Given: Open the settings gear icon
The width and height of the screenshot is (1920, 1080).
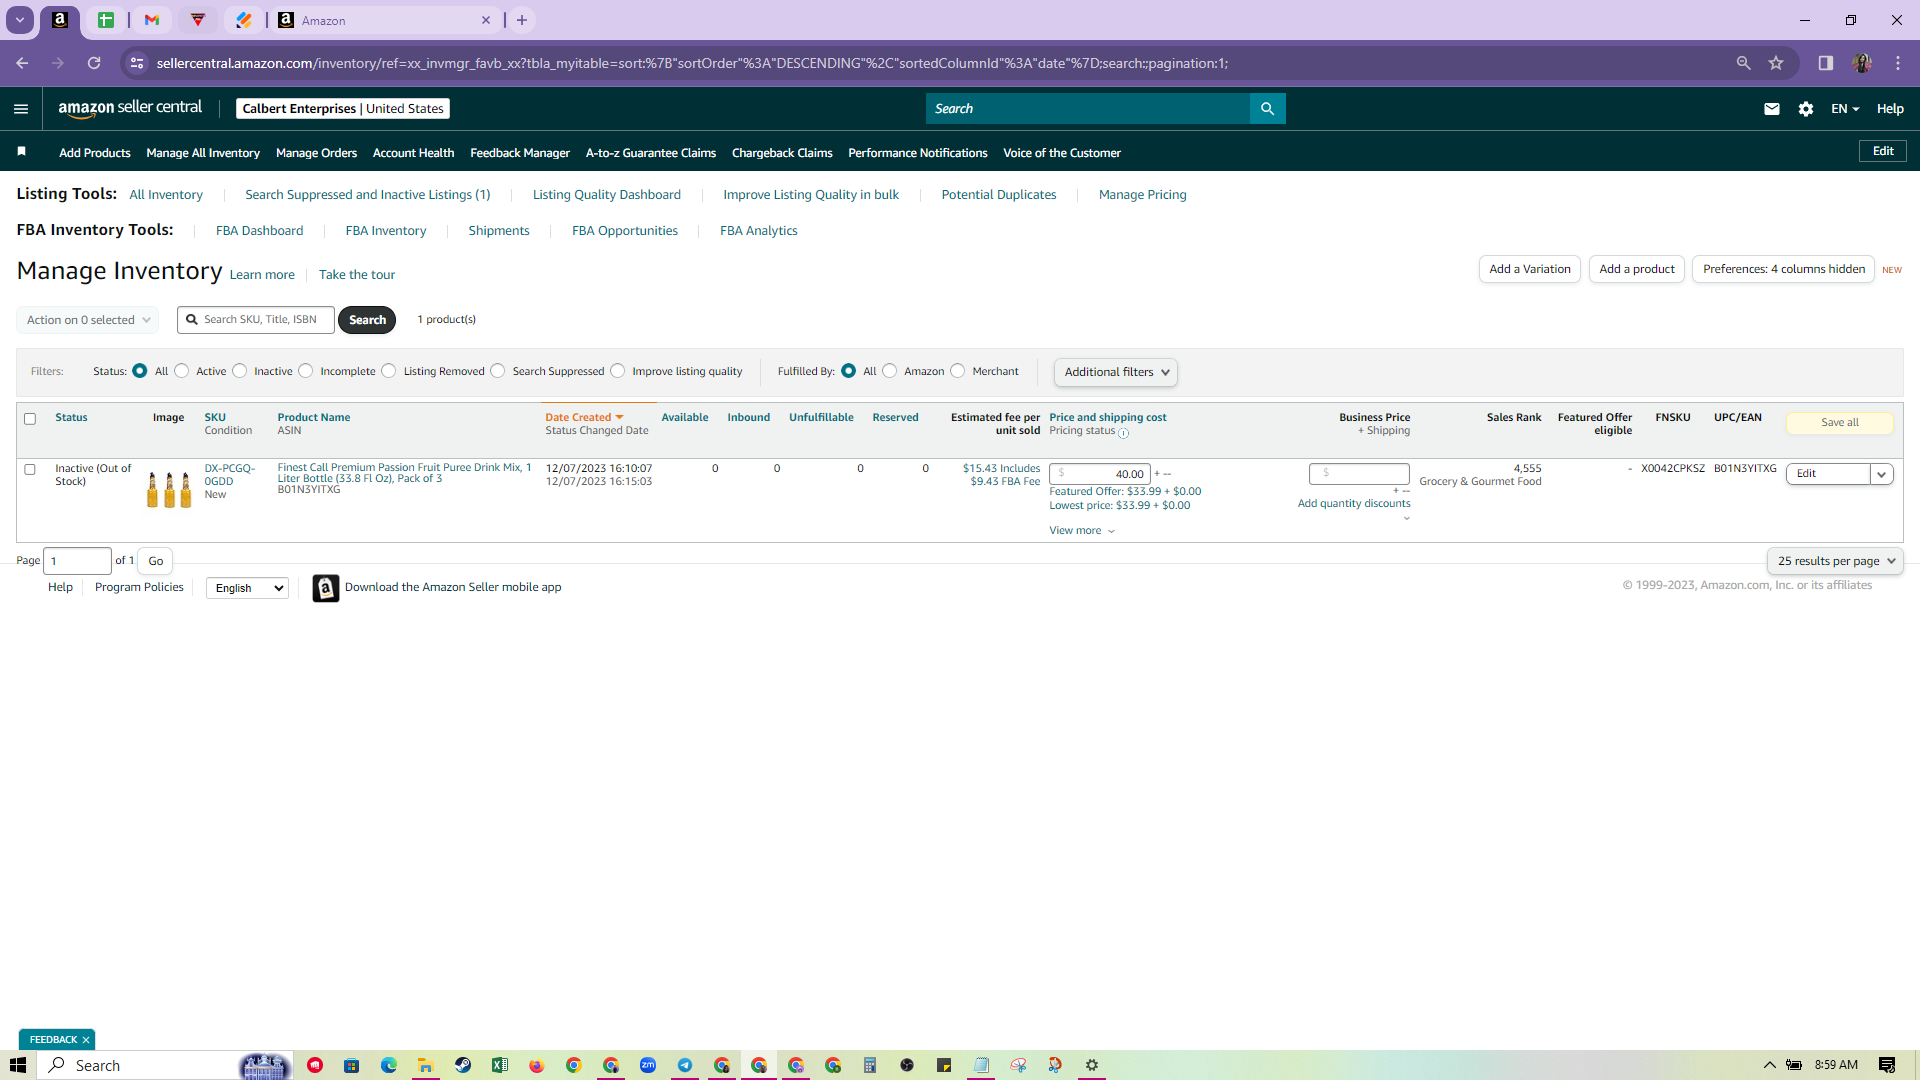Looking at the screenshot, I should [1805, 109].
